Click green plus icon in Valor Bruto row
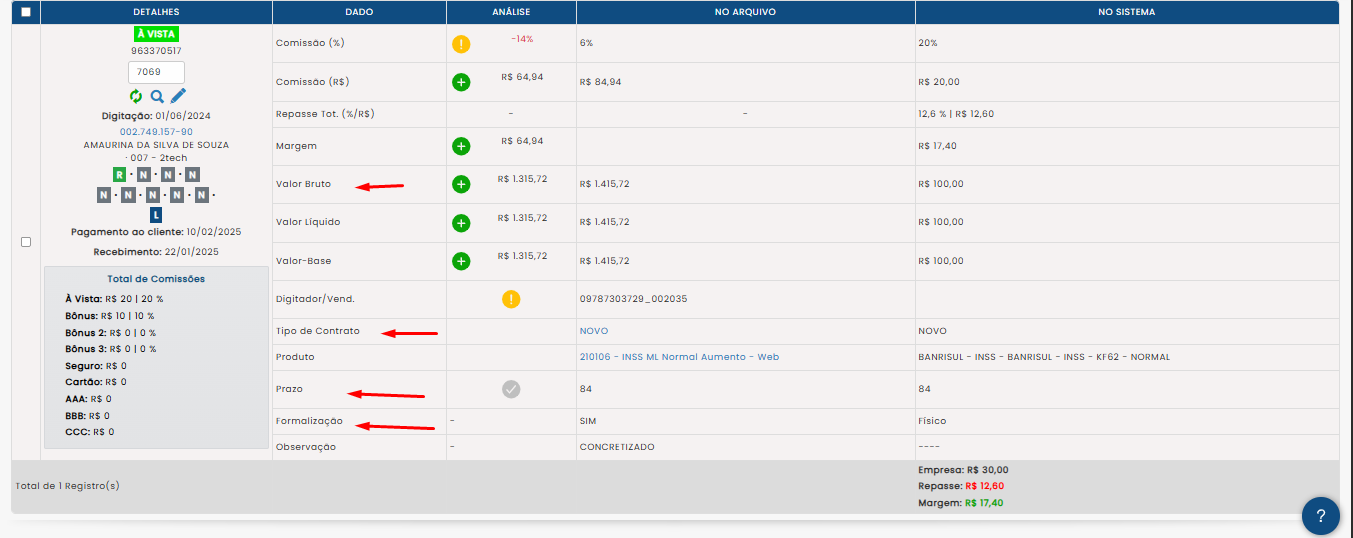This screenshot has width=1353, height=538. click(x=461, y=184)
